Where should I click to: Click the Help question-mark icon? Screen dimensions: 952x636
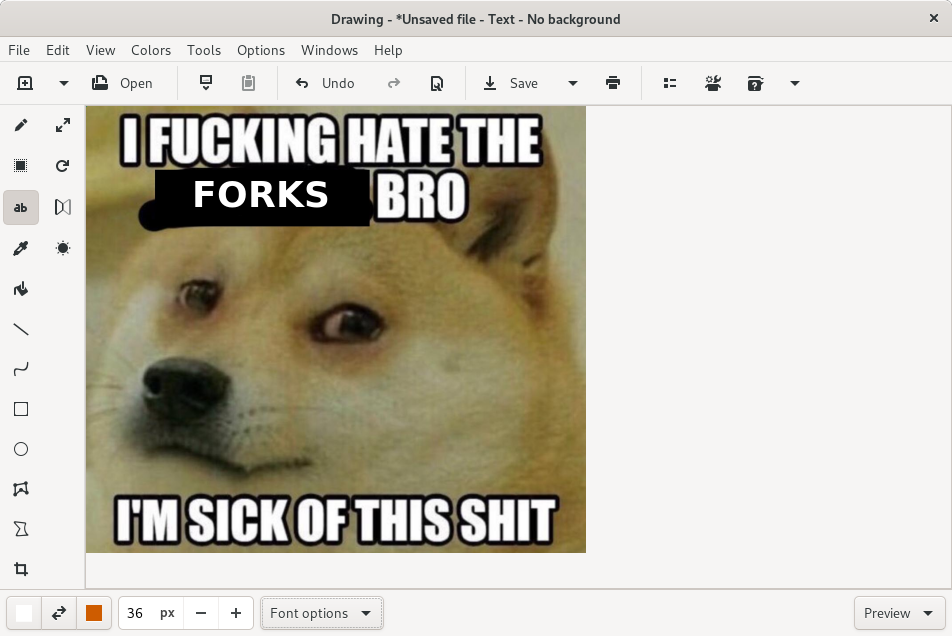(x=755, y=83)
